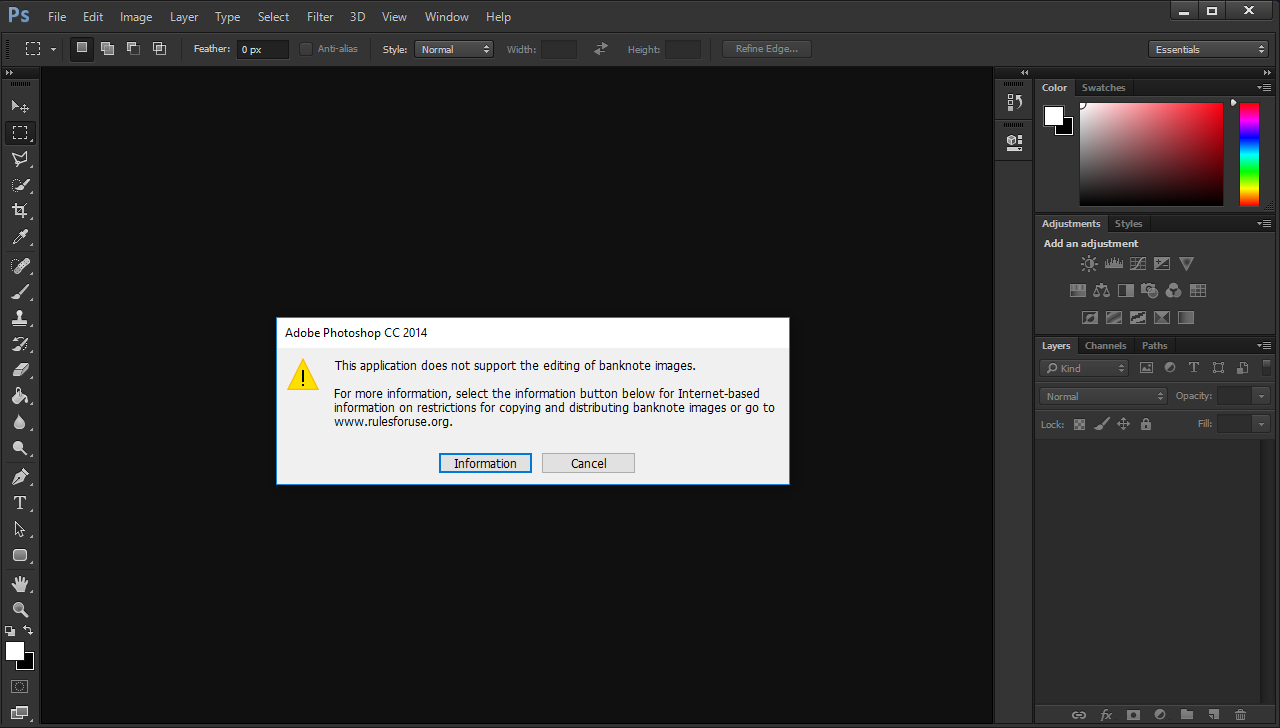Select the Paint Bucket tool
Image resolution: width=1280 pixels, height=728 pixels.
pyautogui.click(x=20, y=396)
